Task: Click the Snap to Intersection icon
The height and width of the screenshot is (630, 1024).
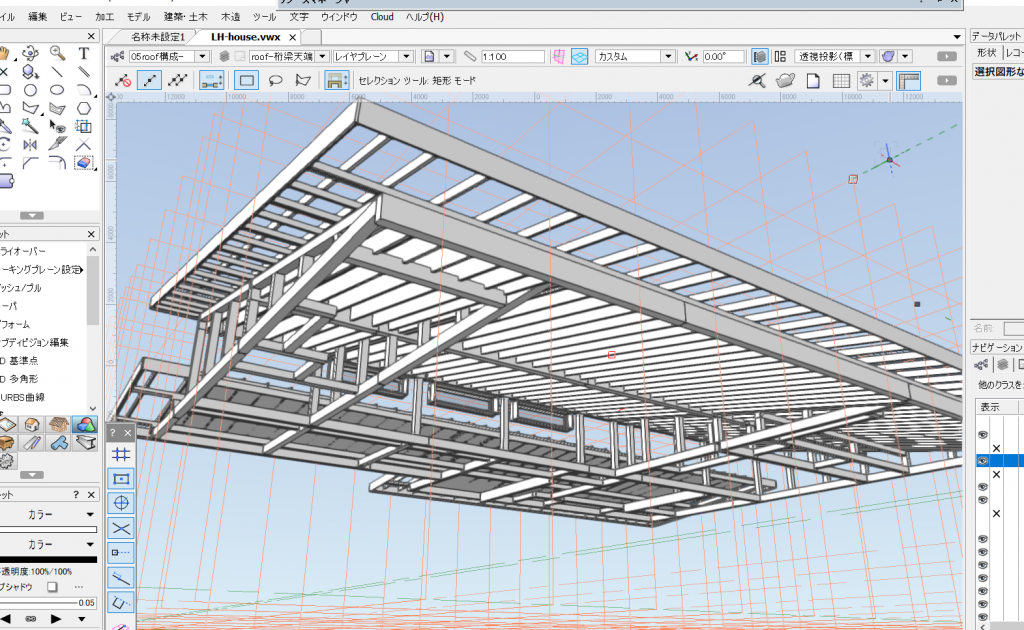Action: pyautogui.click(x=121, y=527)
